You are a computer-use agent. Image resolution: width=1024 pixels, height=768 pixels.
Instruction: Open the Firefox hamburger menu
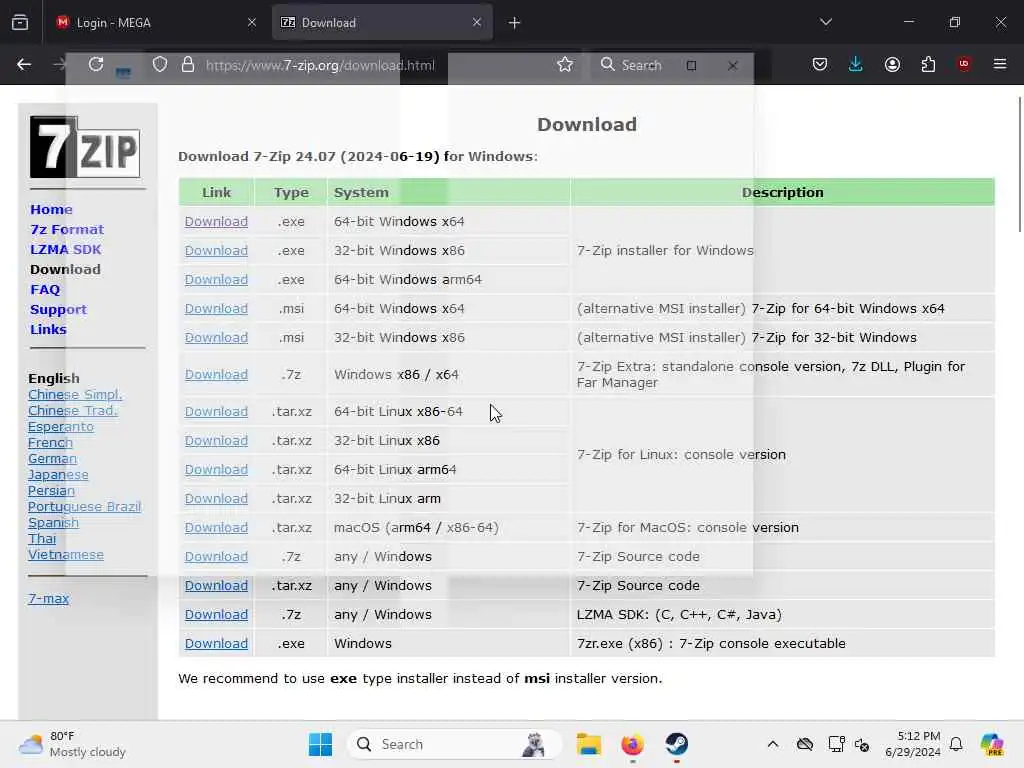point(1000,64)
